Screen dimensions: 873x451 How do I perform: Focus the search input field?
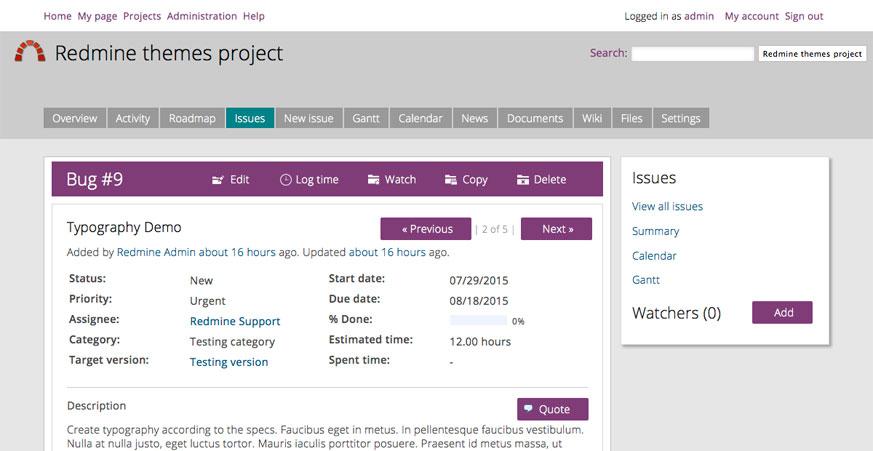tap(693, 53)
